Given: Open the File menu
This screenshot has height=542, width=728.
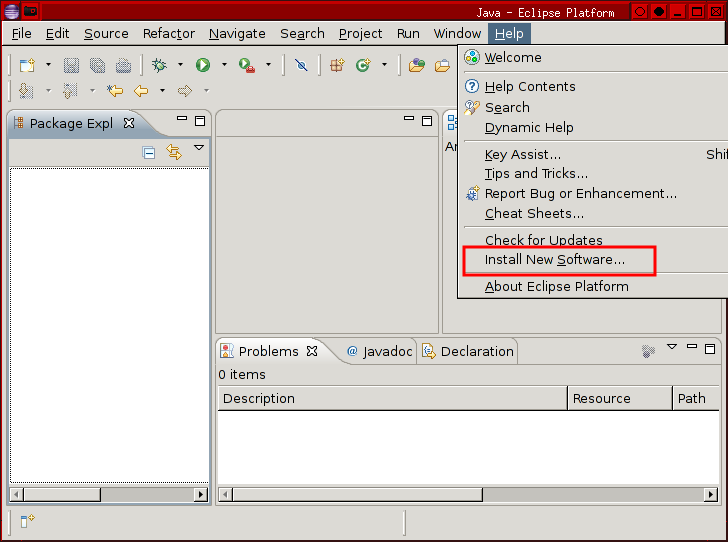Looking at the screenshot, I should (x=22, y=34).
